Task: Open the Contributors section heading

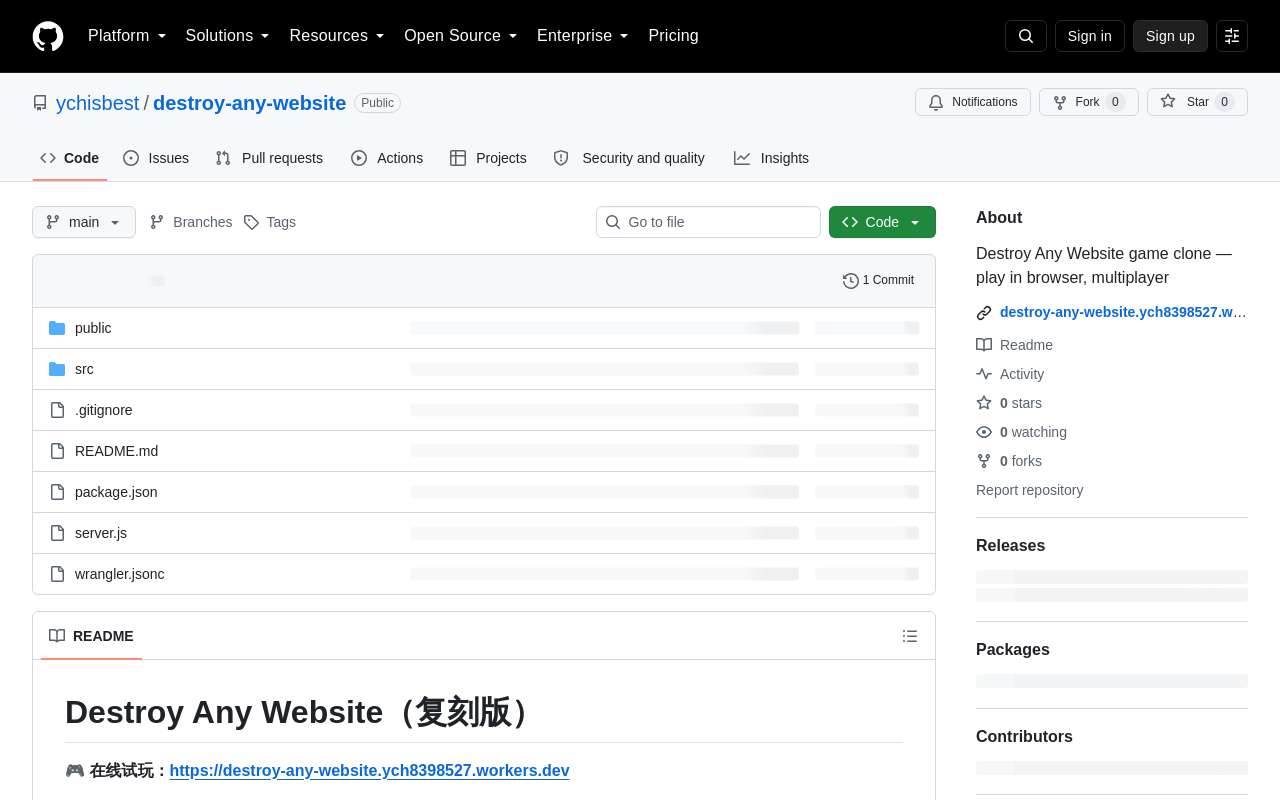Action: (1024, 737)
